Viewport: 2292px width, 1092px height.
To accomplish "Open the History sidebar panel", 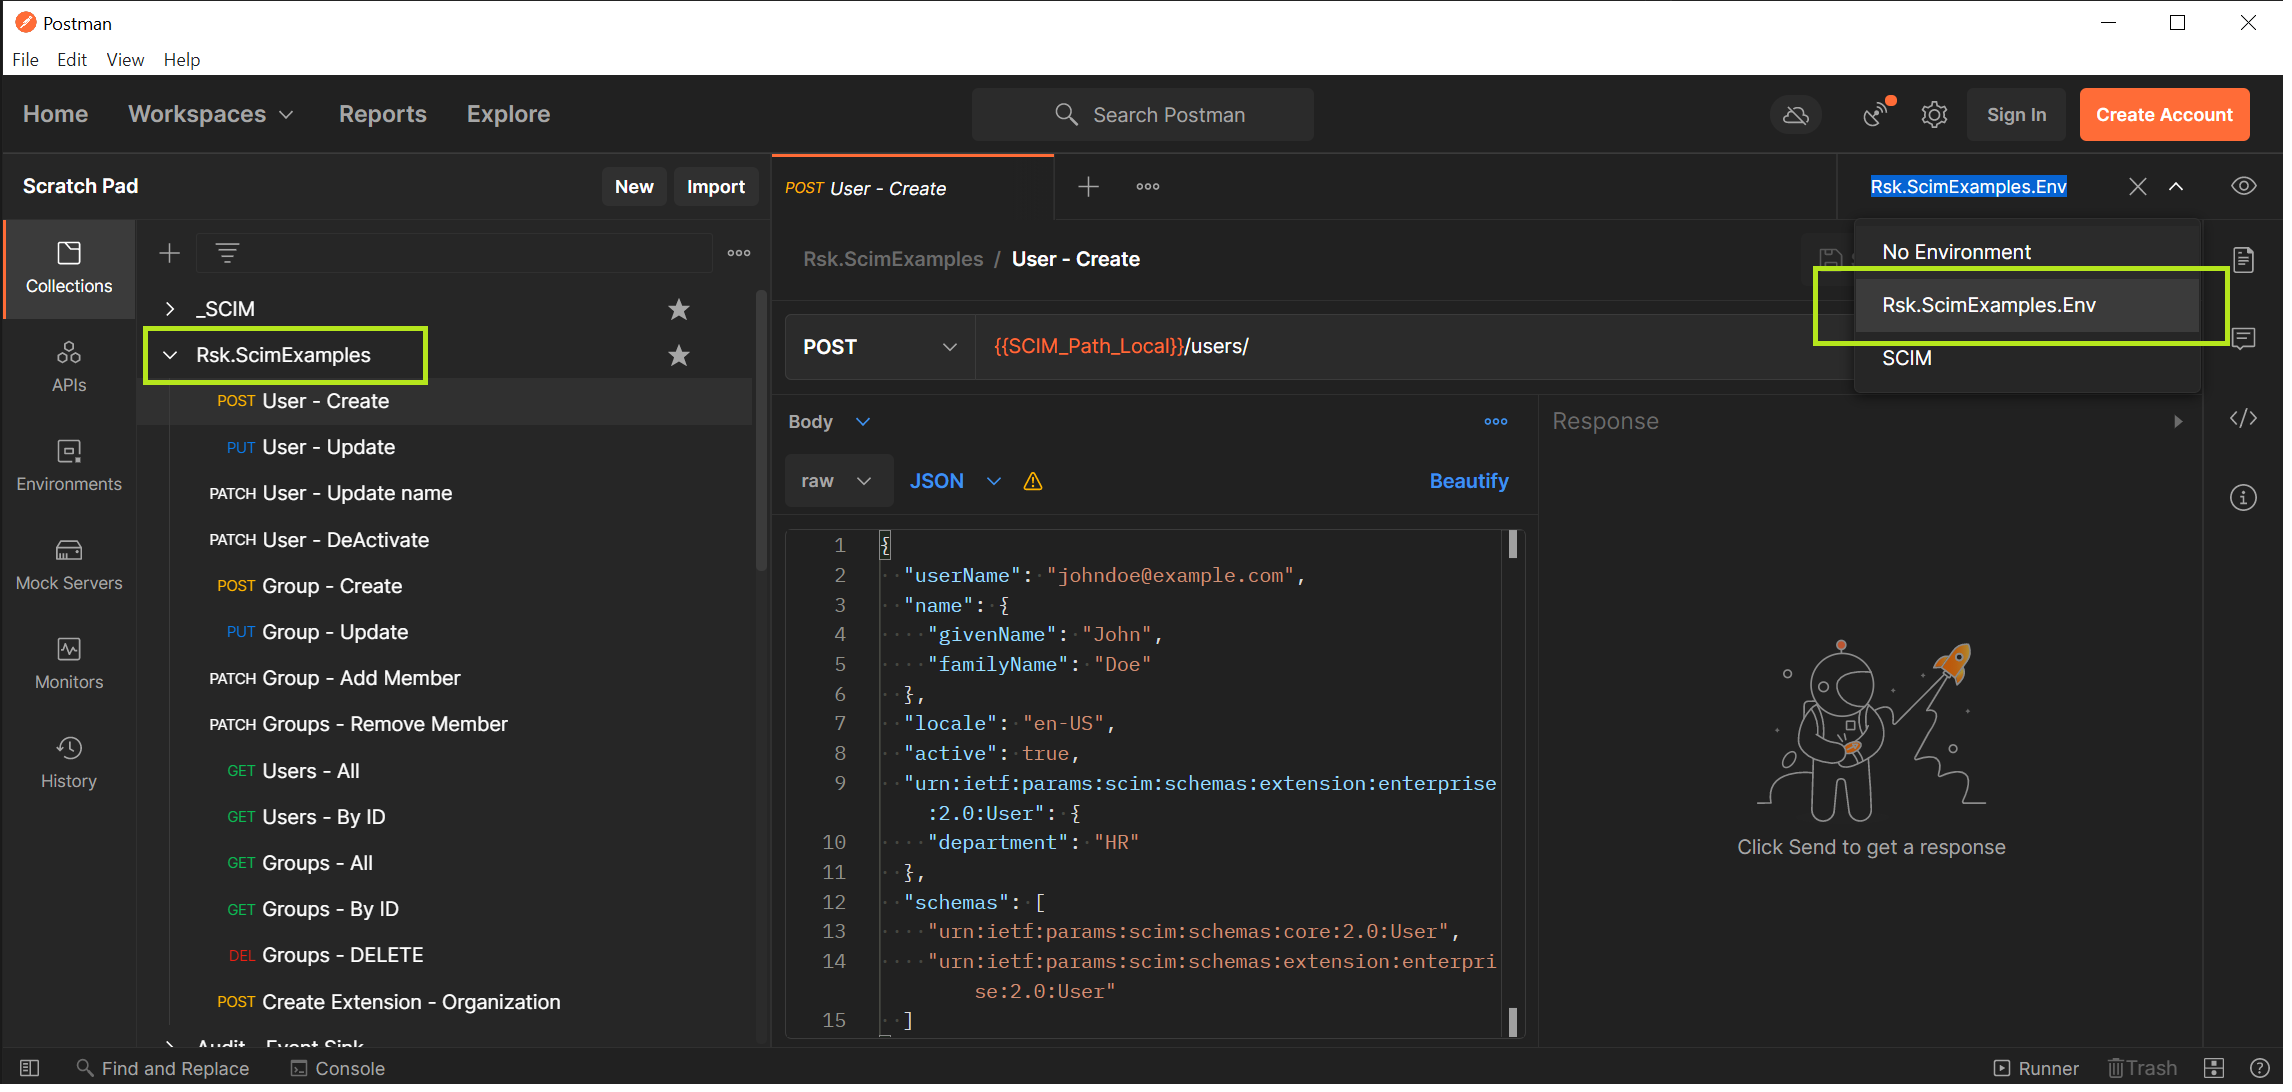I will pyautogui.click(x=69, y=763).
